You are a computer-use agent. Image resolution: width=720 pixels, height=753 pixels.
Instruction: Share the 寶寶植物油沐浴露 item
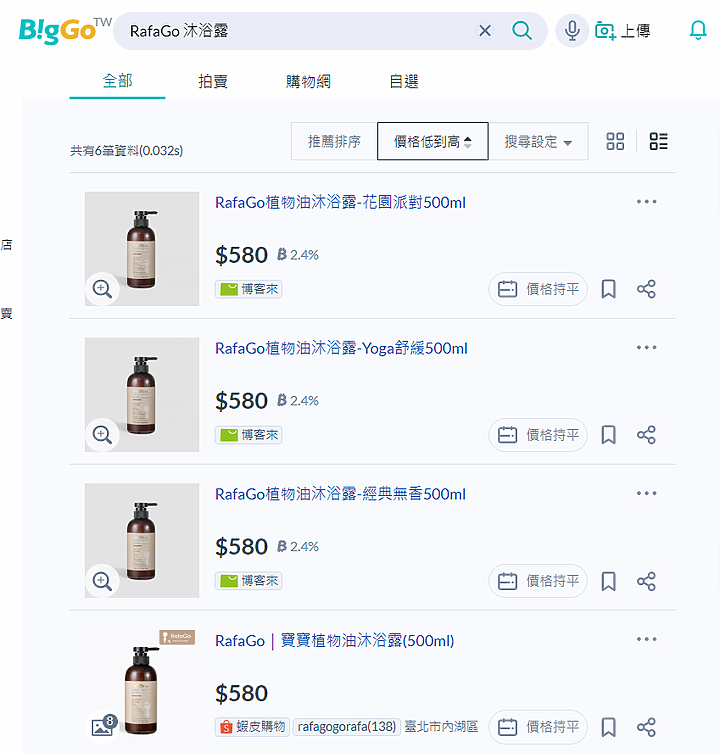647,727
